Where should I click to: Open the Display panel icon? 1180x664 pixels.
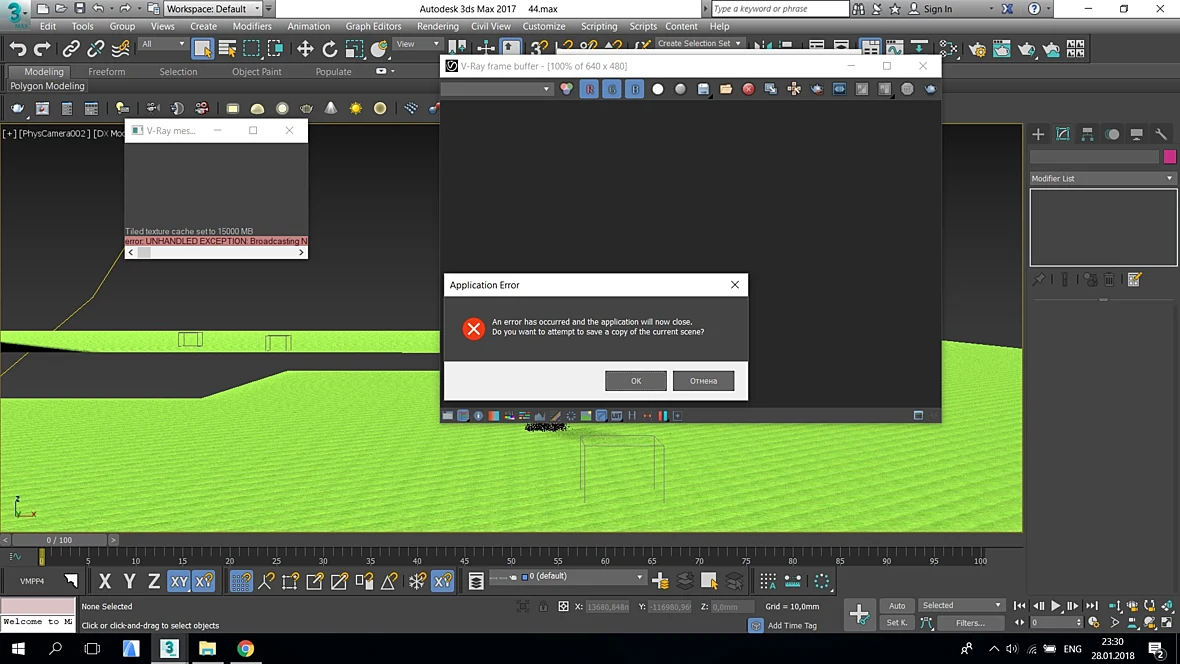click(x=1136, y=134)
